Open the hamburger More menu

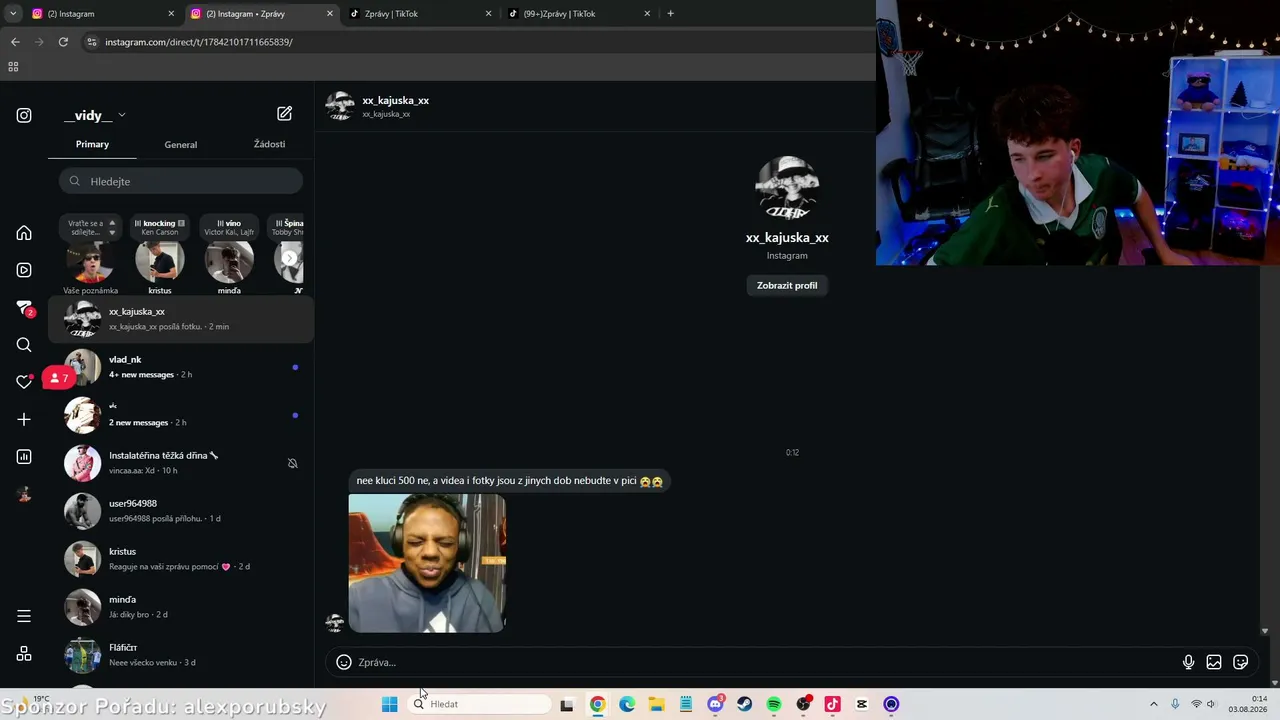click(x=24, y=616)
